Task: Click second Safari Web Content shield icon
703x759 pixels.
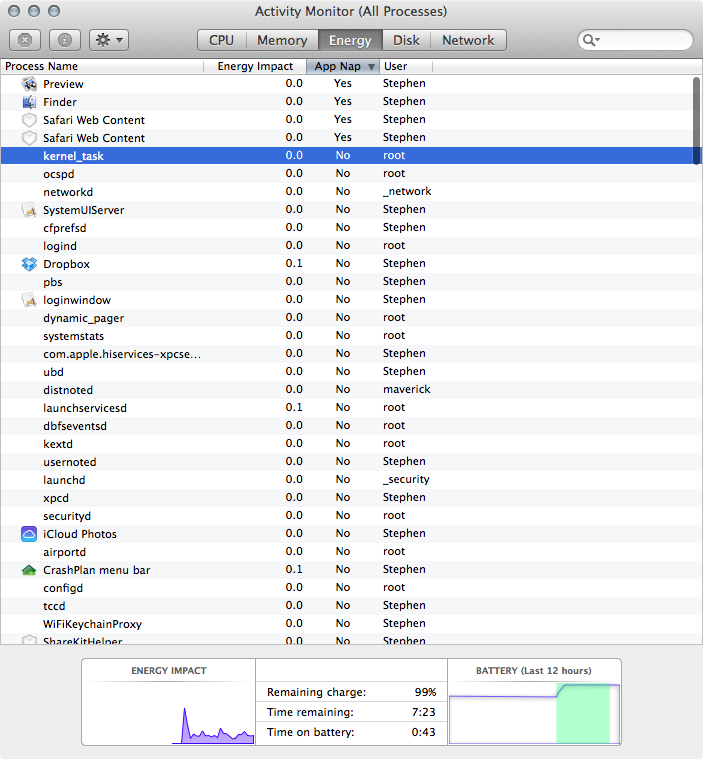Action: pyautogui.click(x=30, y=138)
